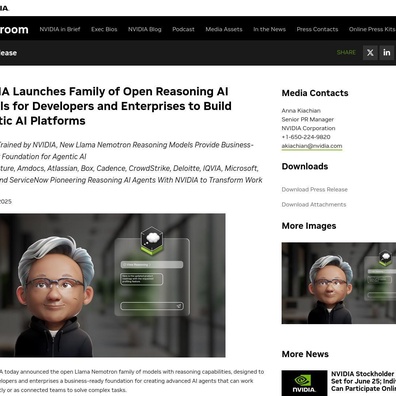This screenshot has width=396, height=396.
Task: Click the More Images heading
Action: click(309, 226)
